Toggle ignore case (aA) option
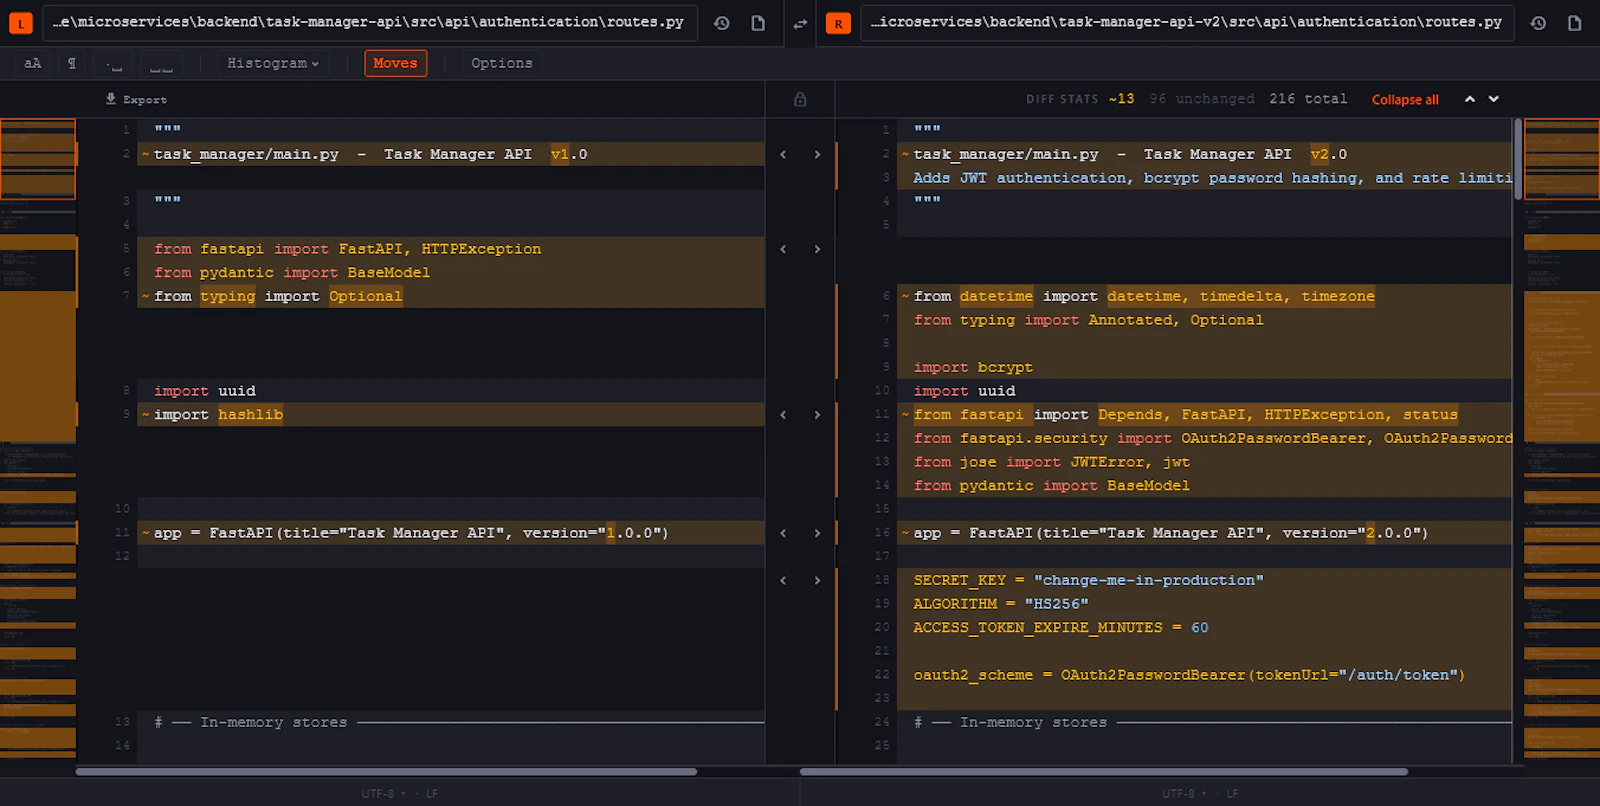Image resolution: width=1600 pixels, height=806 pixels. 33,63
